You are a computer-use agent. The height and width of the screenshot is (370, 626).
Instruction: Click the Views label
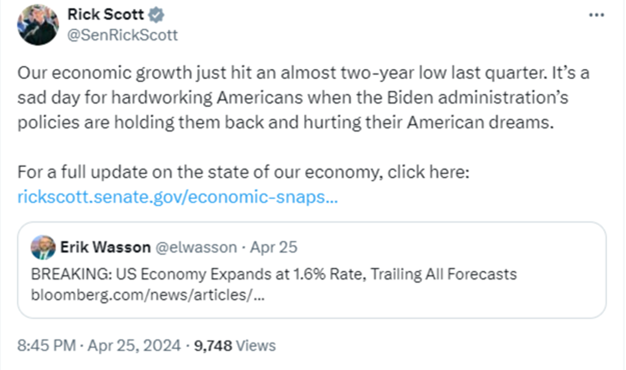click(256, 346)
